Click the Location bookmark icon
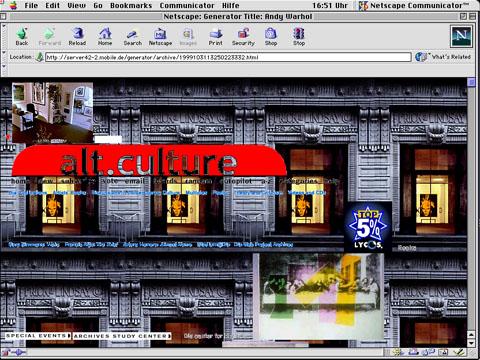Image resolution: width=480 pixels, height=360 pixels. (40, 57)
